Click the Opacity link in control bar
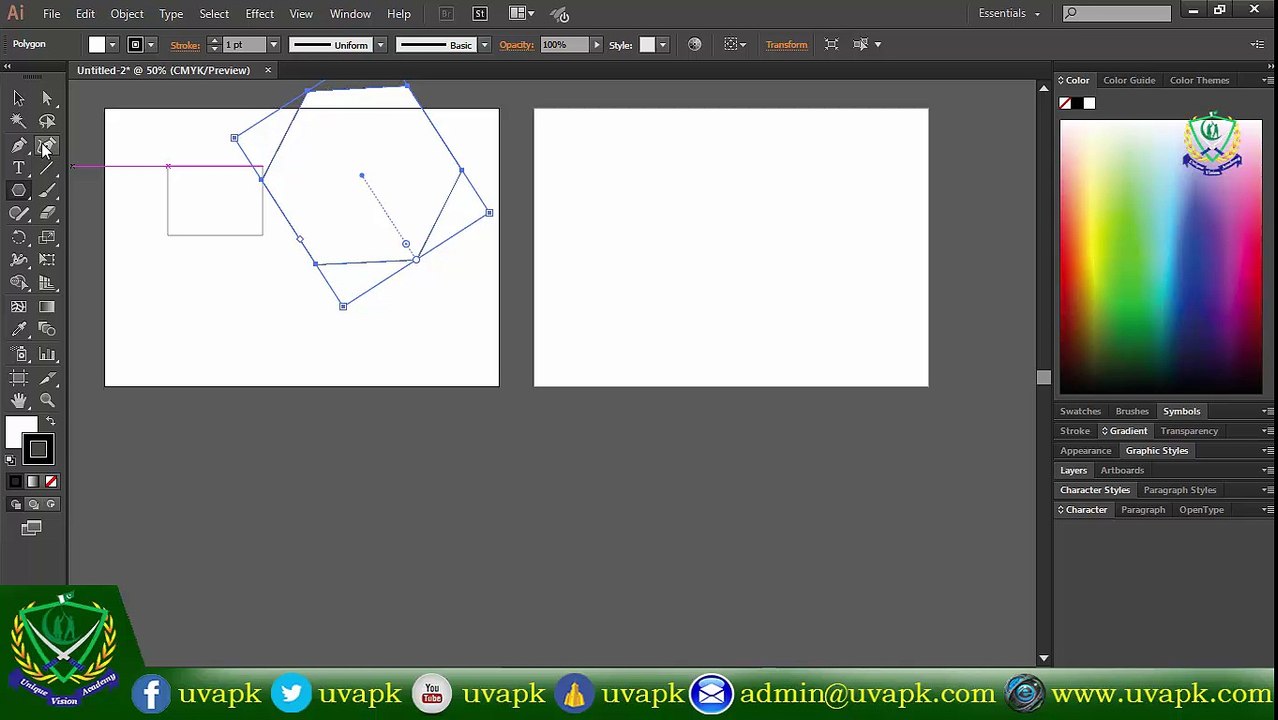Screen dimensions: 1278x720 coord(516,45)
